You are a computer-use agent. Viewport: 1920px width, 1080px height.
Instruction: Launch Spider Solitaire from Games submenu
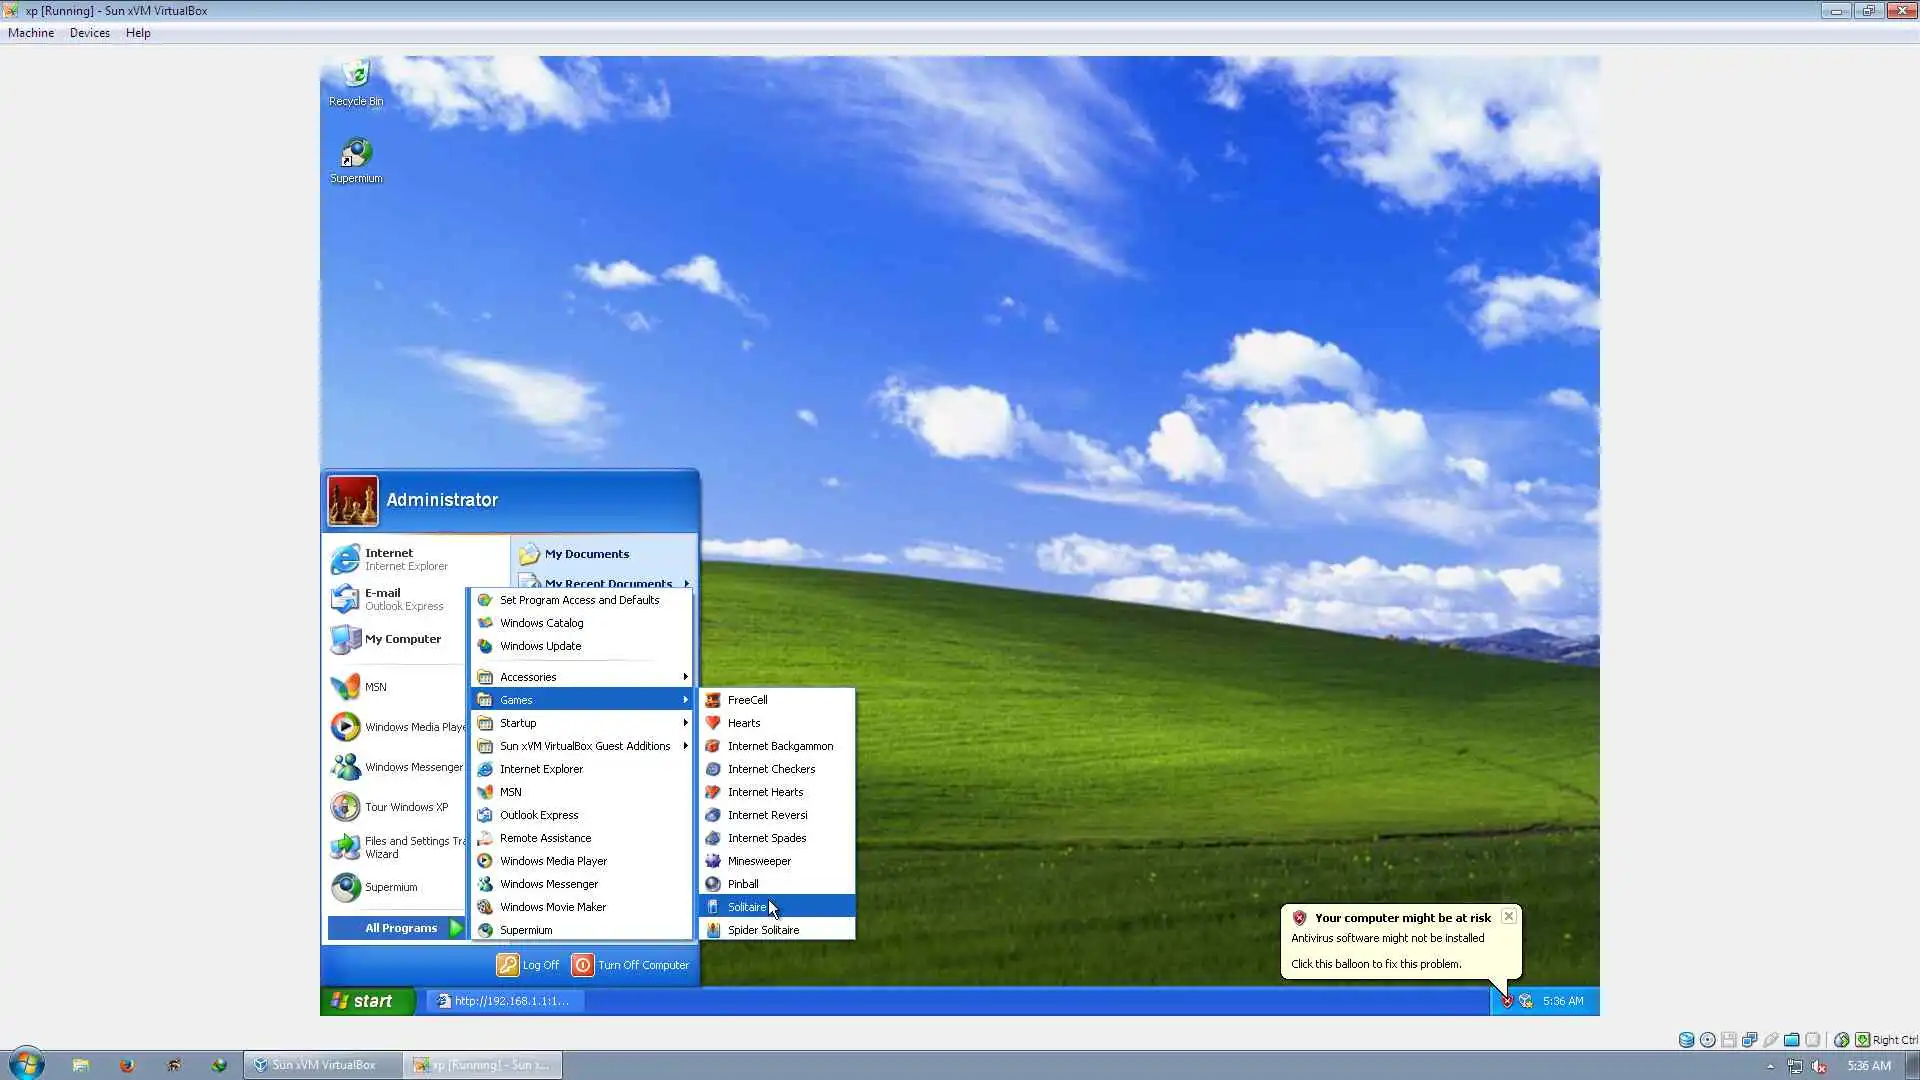coord(763,930)
